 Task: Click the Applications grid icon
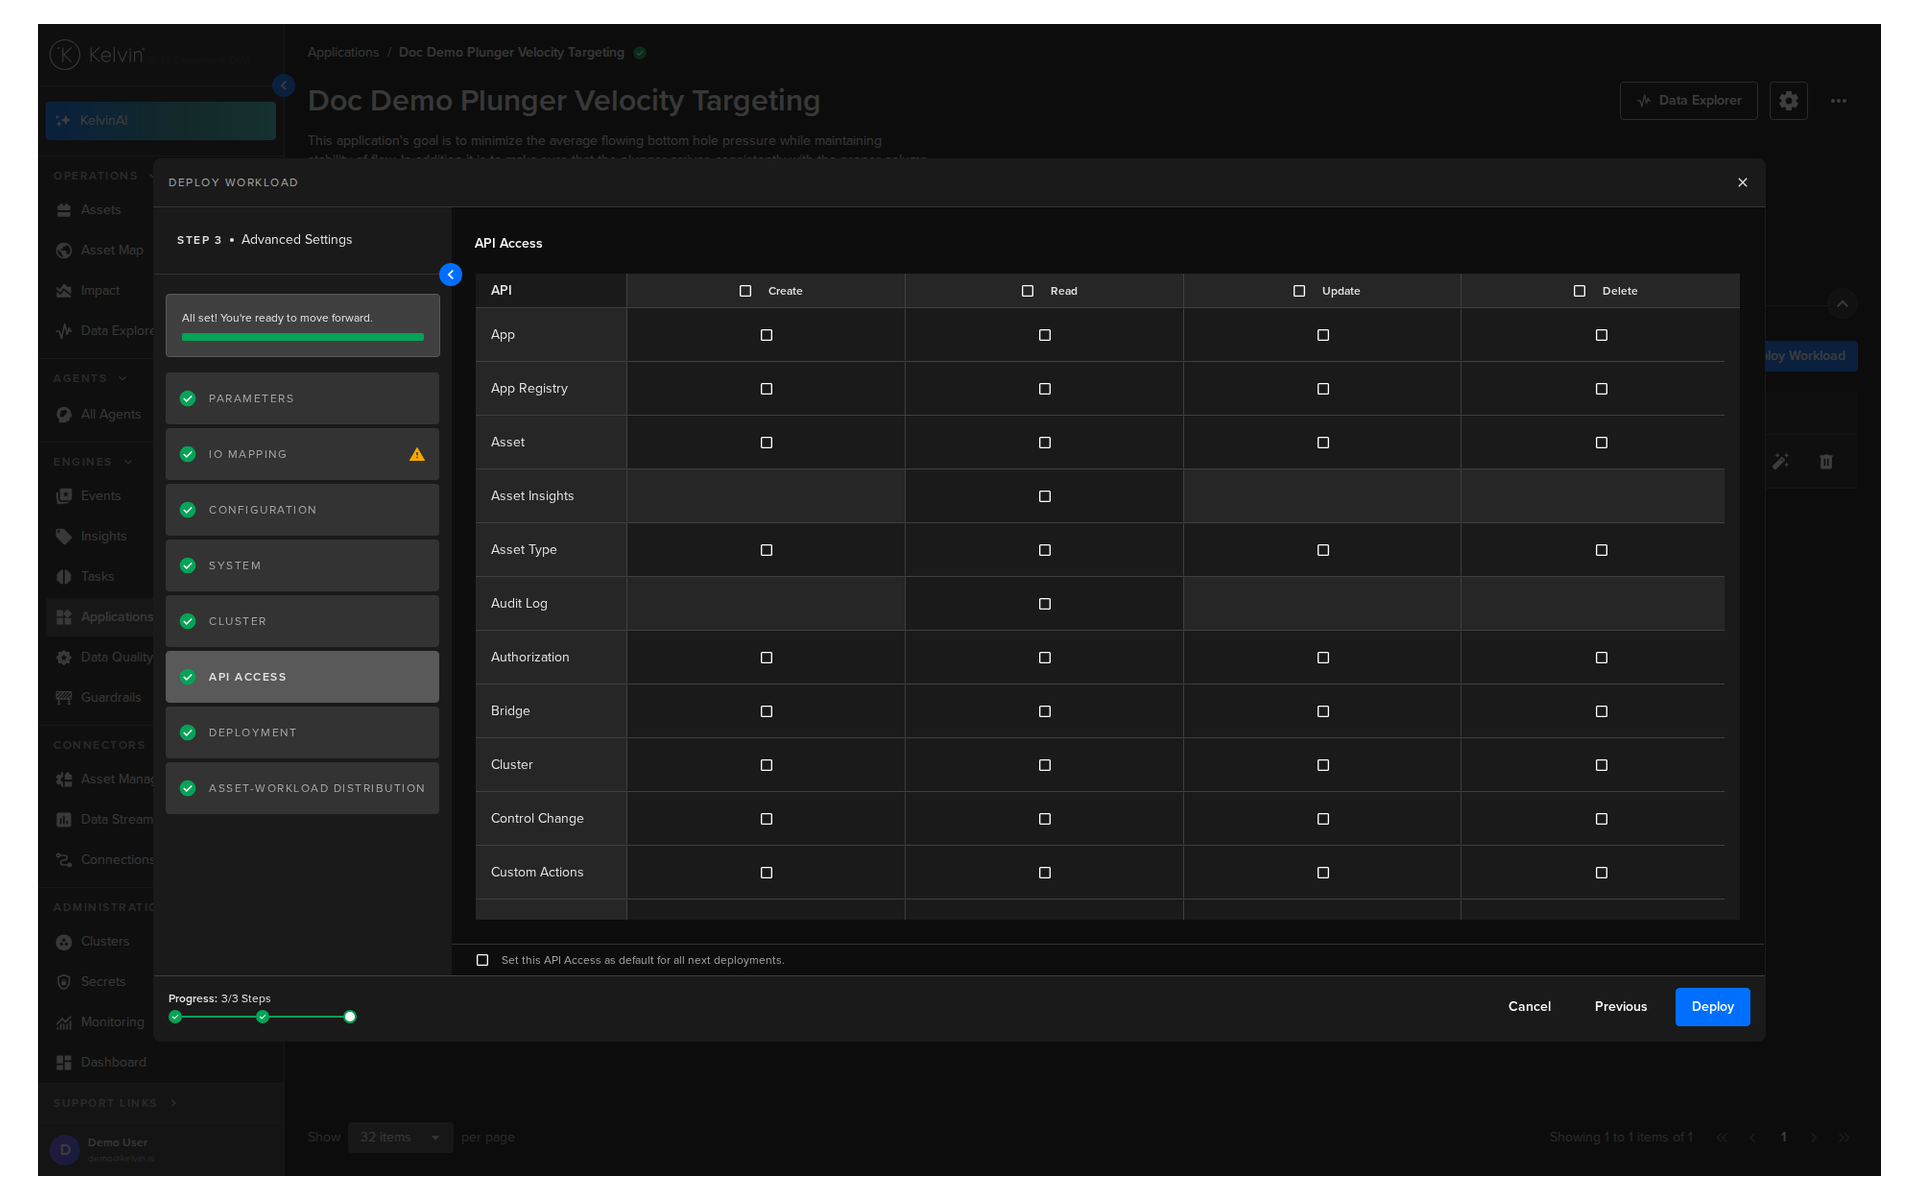pyautogui.click(x=64, y=617)
